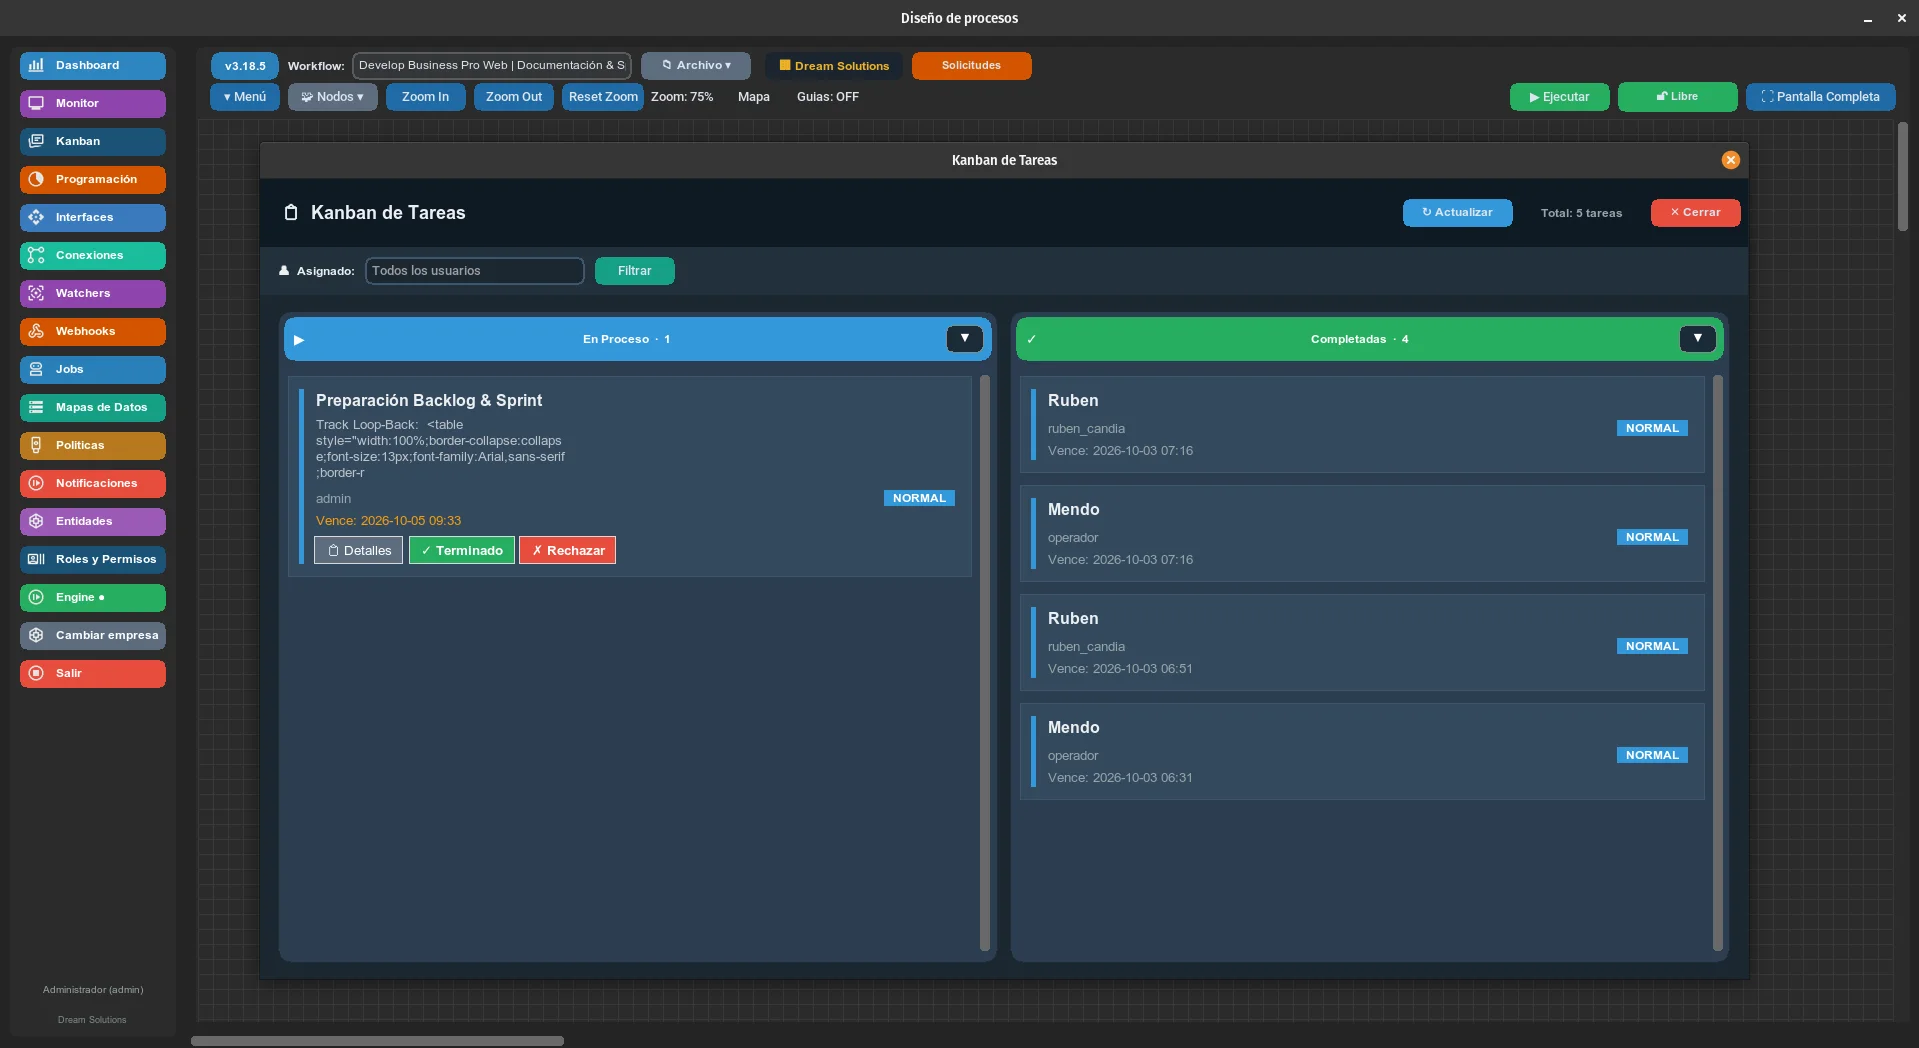This screenshot has height=1048, width=1919.
Task: Collapse the En Proceso column arrow
Action: pyautogui.click(x=964, y=339)
